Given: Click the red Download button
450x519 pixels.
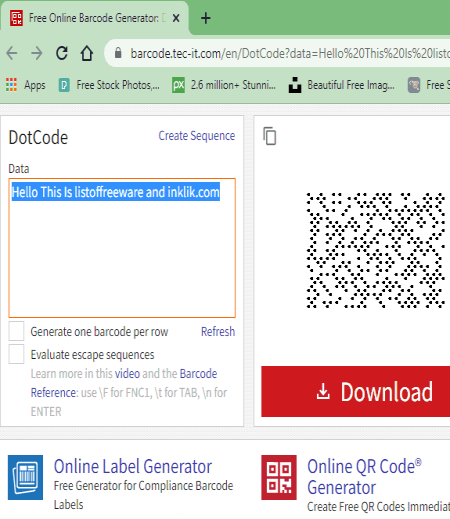Looking at the screenshot, I should (356, 391).
